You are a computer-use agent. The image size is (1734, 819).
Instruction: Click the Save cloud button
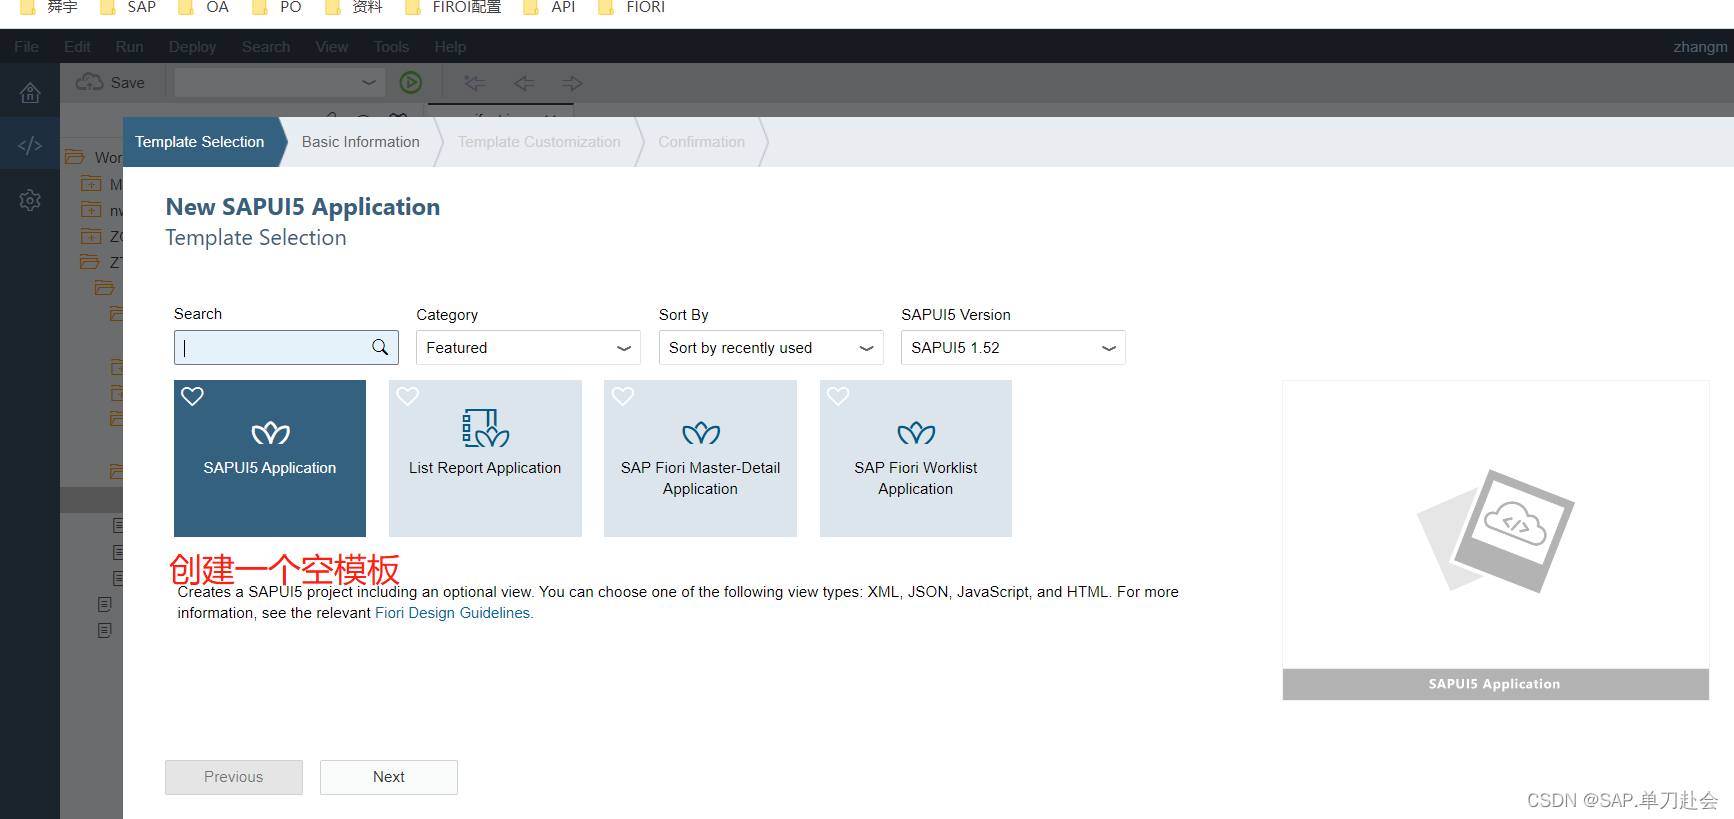tap(111, 82)
